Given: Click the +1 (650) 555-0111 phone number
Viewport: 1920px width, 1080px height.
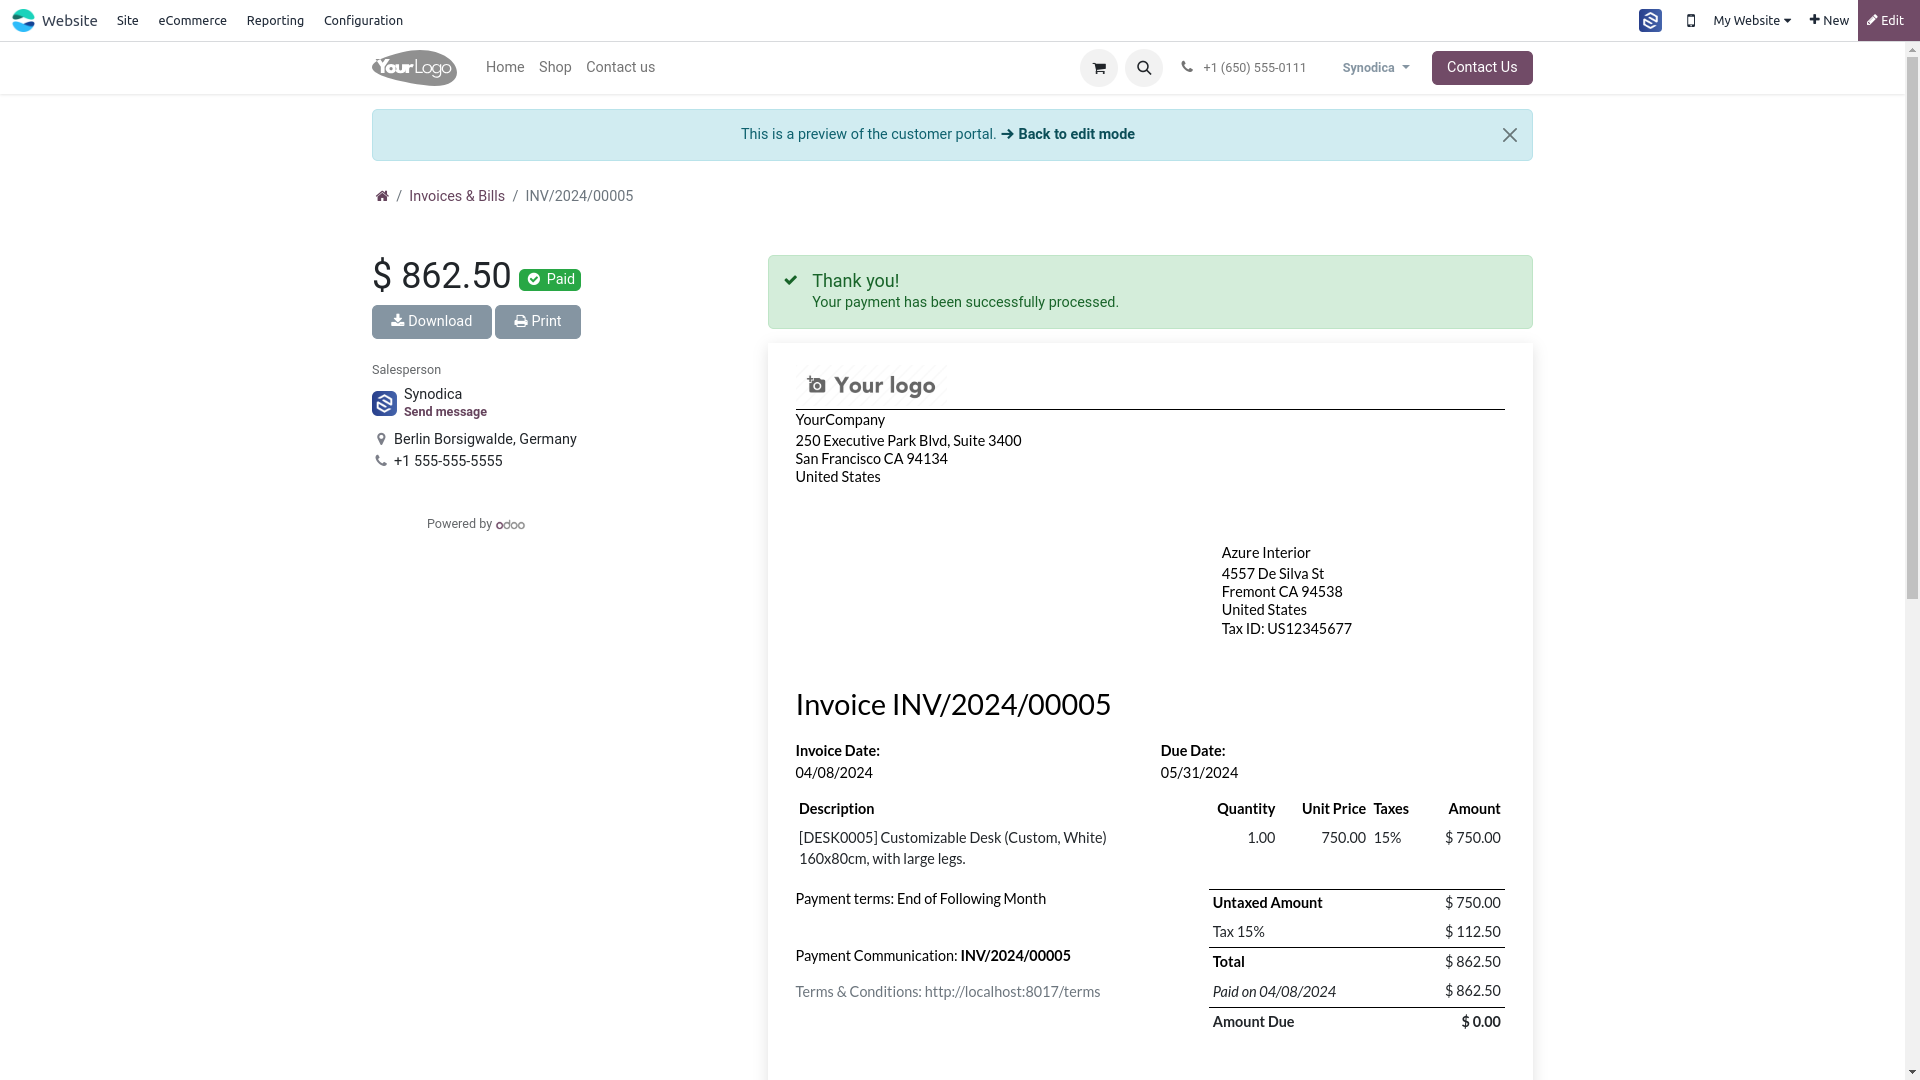Looking at the screenshot, I should click(x=1254, y=68).
